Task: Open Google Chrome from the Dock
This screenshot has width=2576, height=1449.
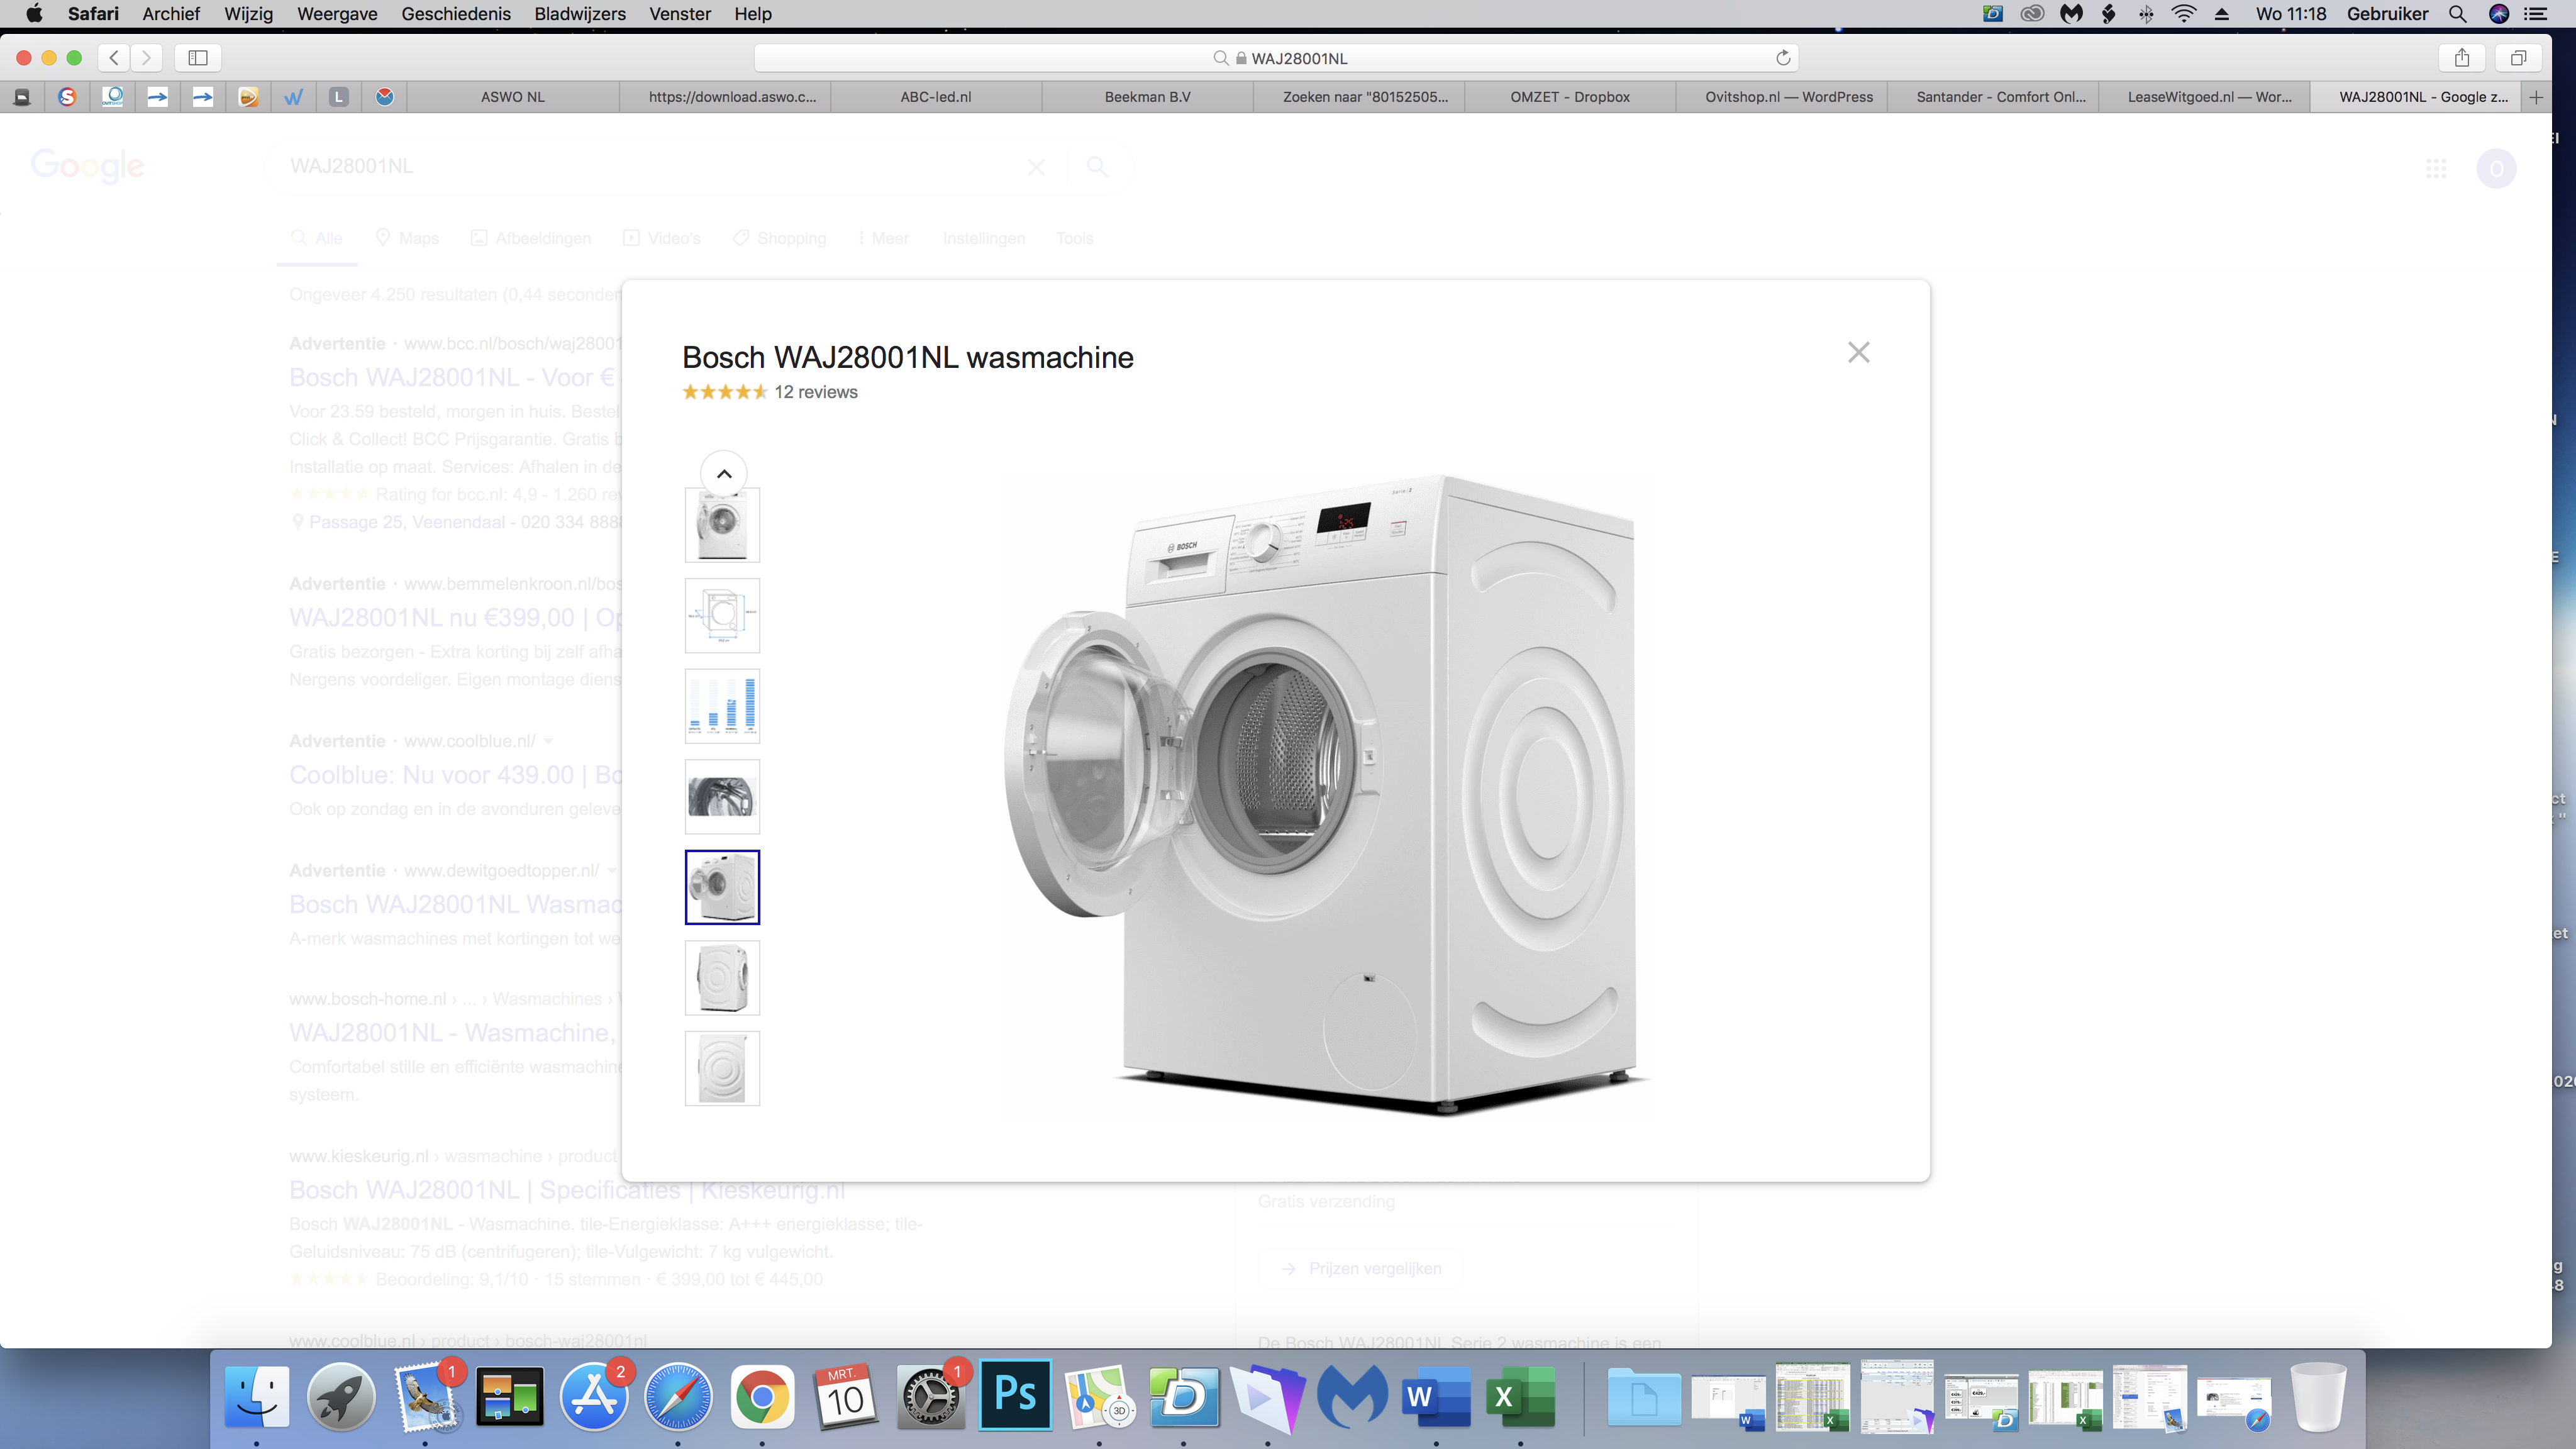Action: (762, 1396)
